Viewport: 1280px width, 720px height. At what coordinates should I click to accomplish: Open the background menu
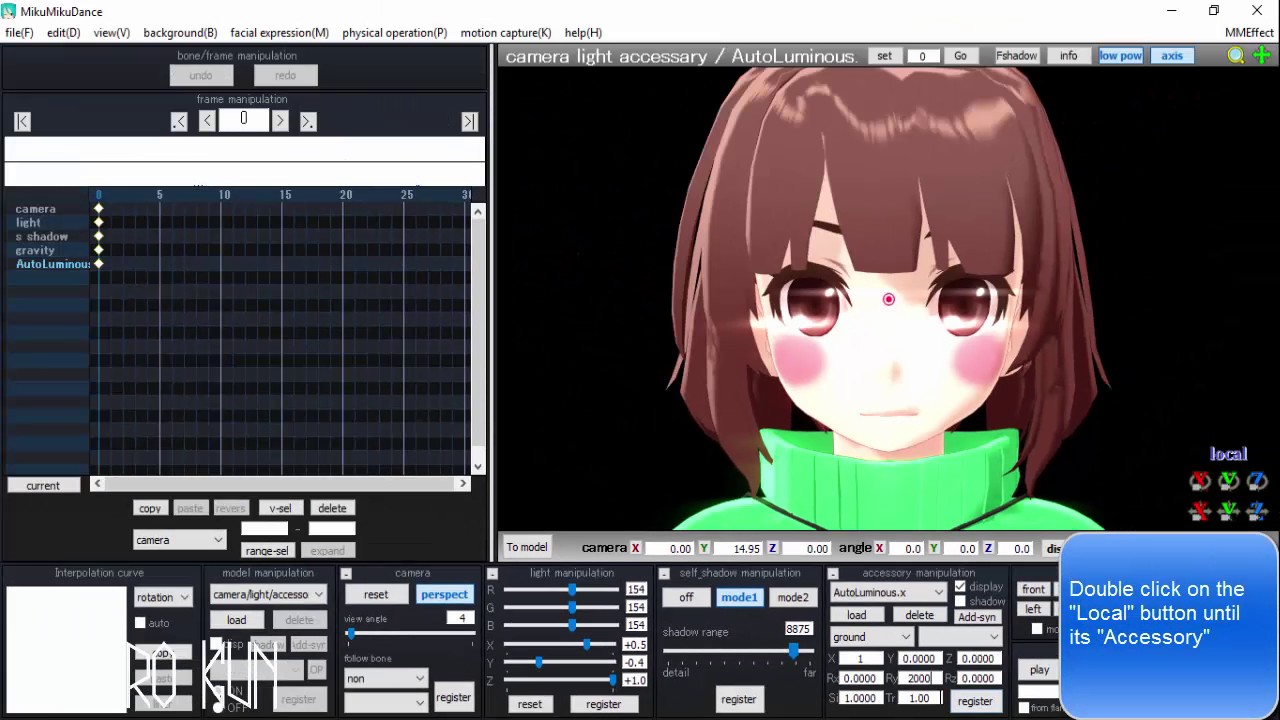click(x=180, y=33)
